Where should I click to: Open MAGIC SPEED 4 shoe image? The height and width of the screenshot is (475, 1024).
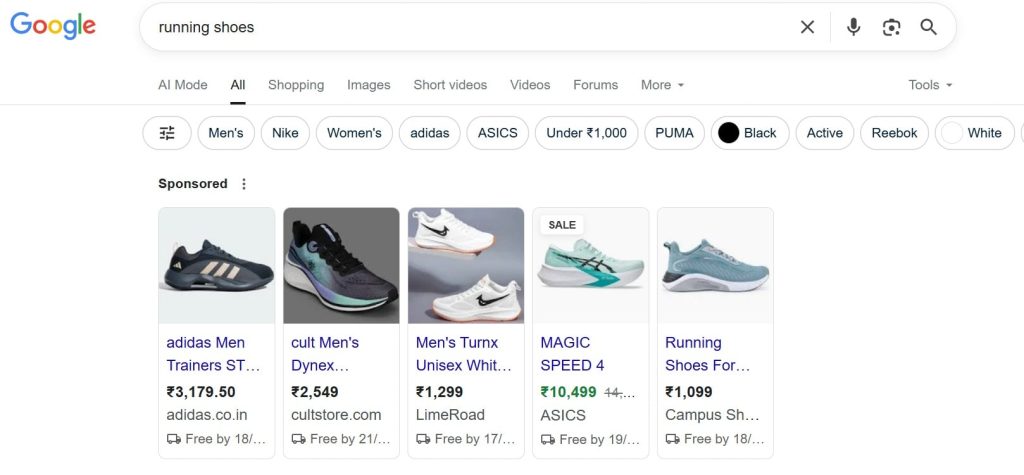click(591, 265)
